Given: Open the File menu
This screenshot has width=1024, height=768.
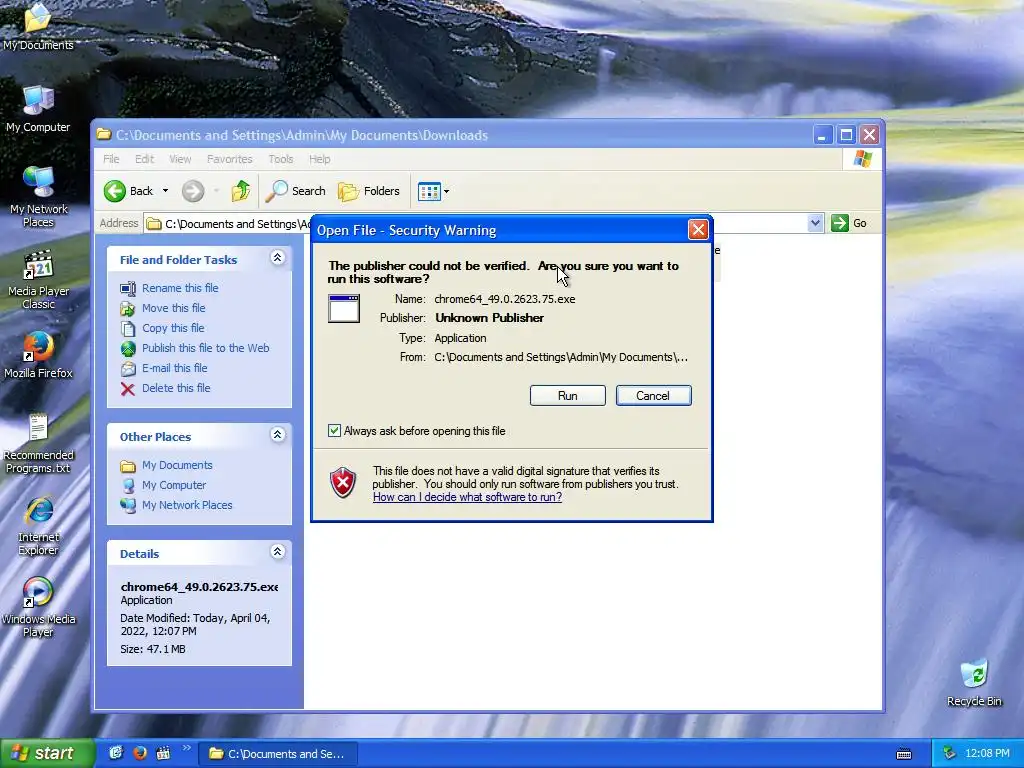Looking at the screenshot, I should point(111,159).
